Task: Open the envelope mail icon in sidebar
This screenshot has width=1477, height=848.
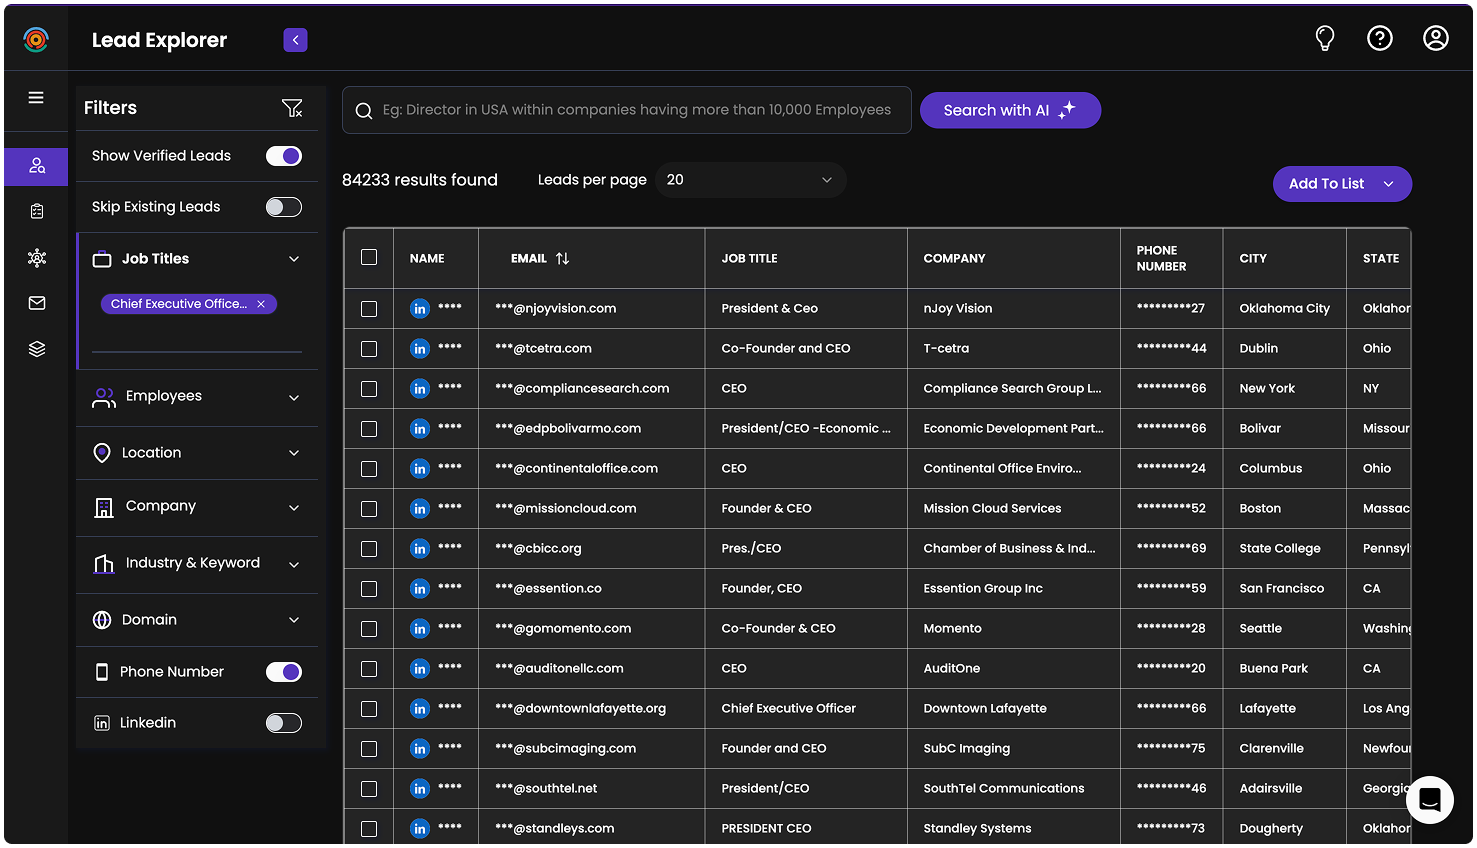Action: pos(37,303)
